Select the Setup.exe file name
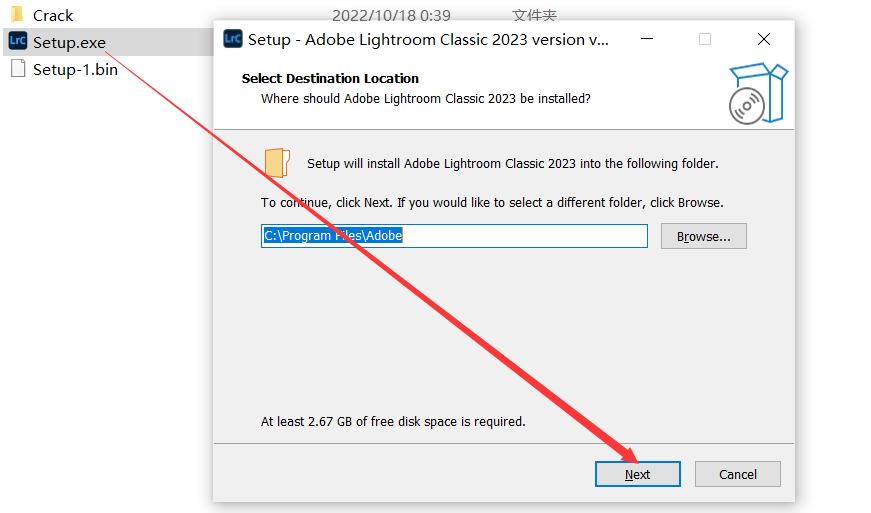871x513 pixels. [69, 42]
